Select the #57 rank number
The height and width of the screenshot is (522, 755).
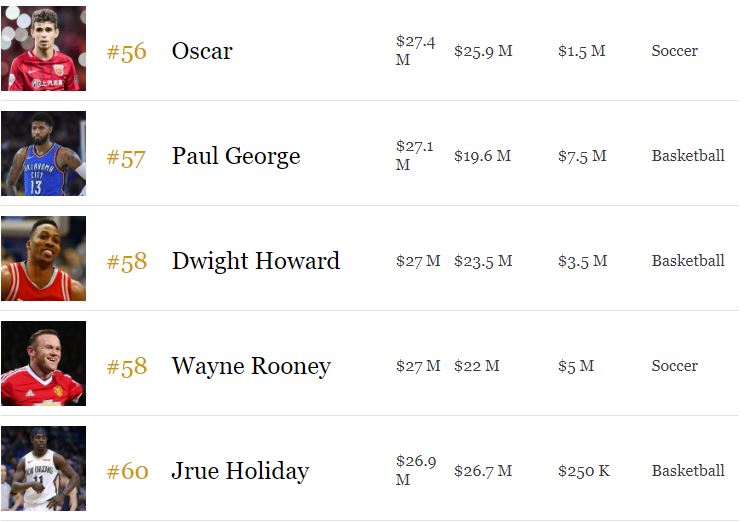click(x=126, y=157)
